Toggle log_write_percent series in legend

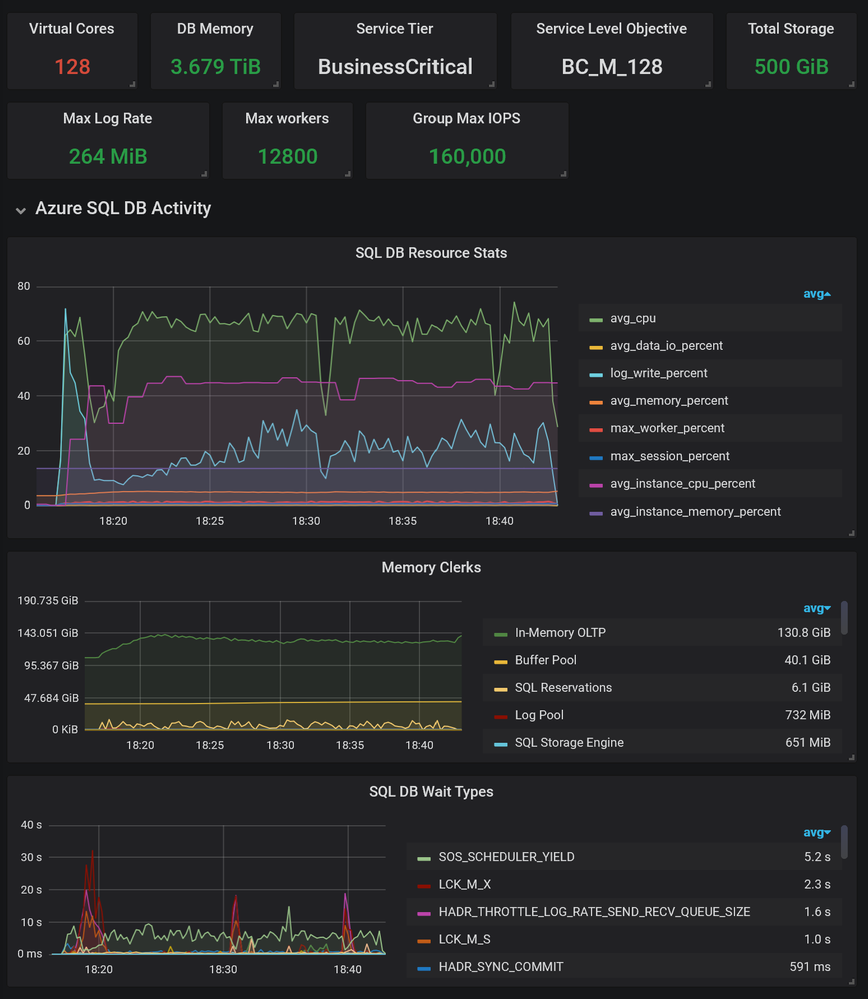[x=658, y=373]
